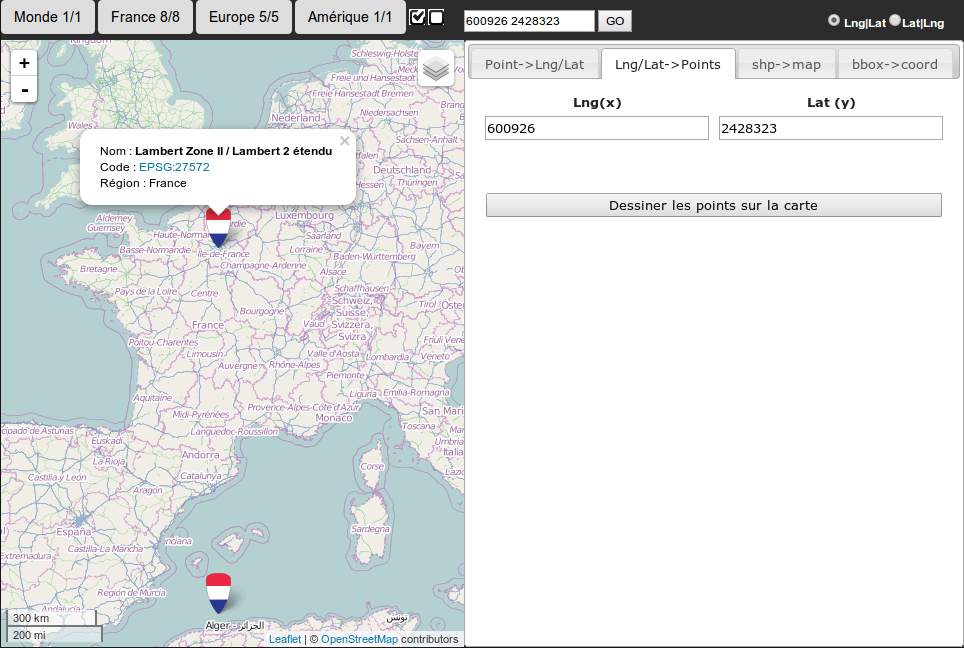Click the Région : France text in popup

[x=143, y=183]
